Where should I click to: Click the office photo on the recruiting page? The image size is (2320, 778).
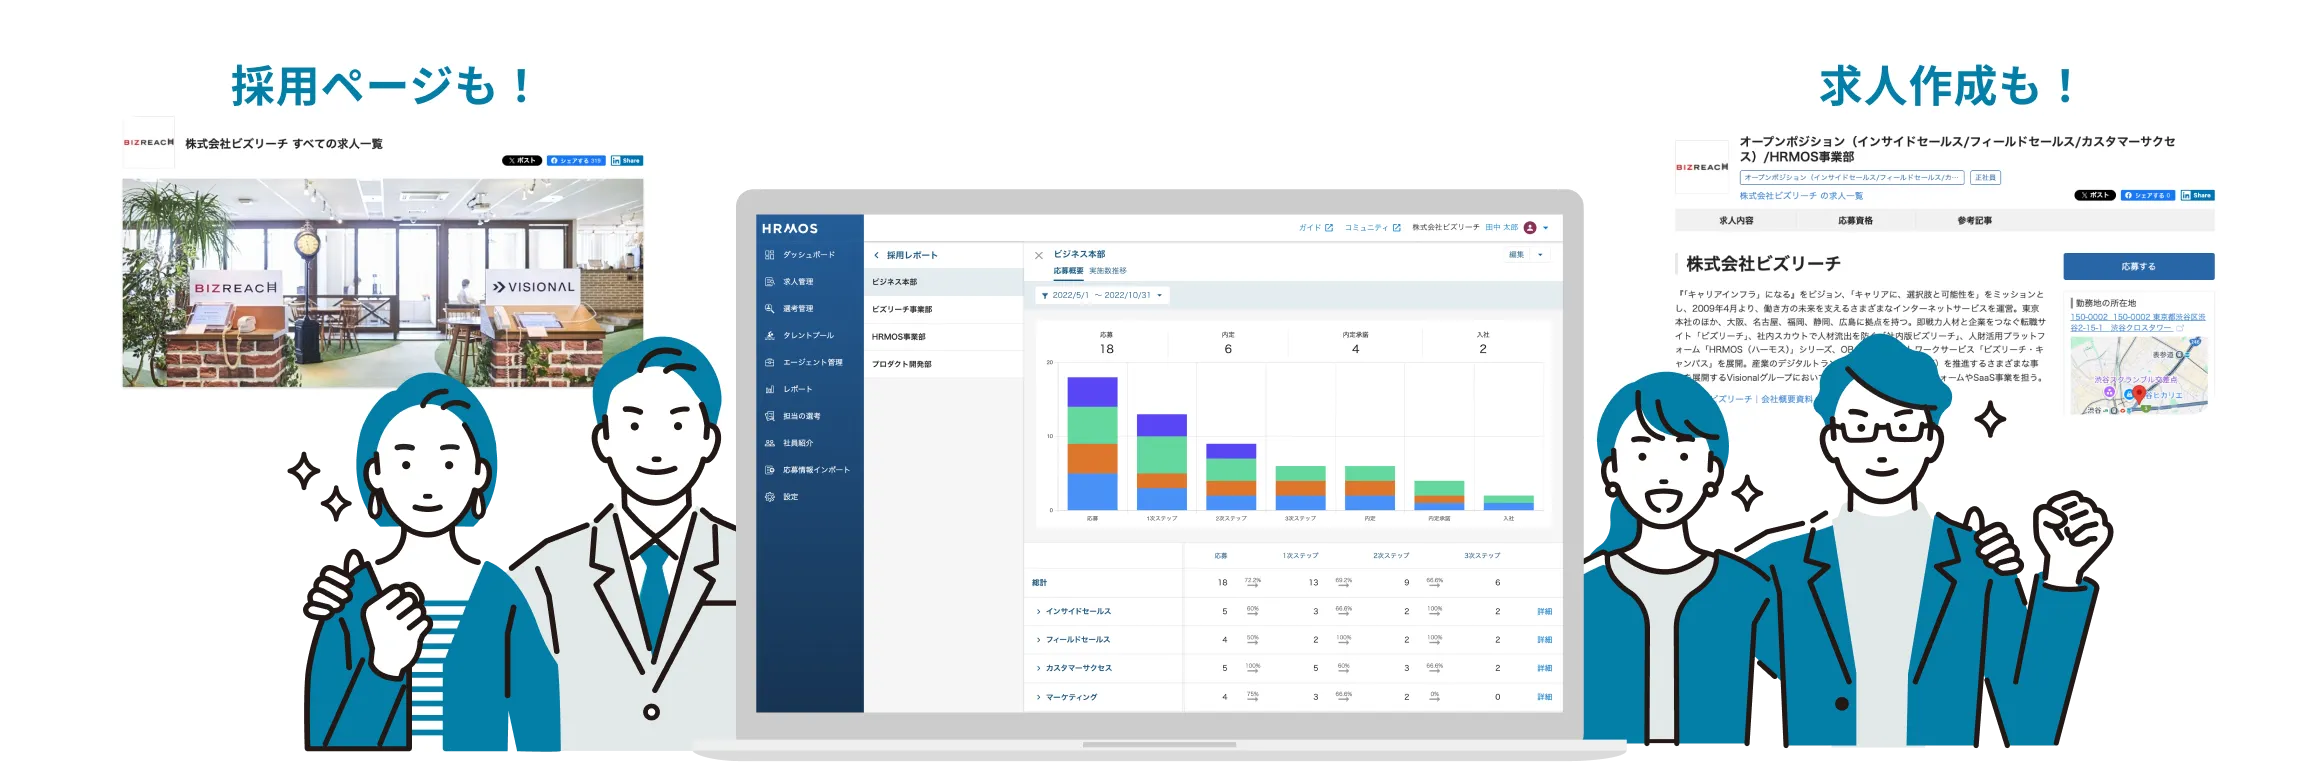click(x=382, y=283)
